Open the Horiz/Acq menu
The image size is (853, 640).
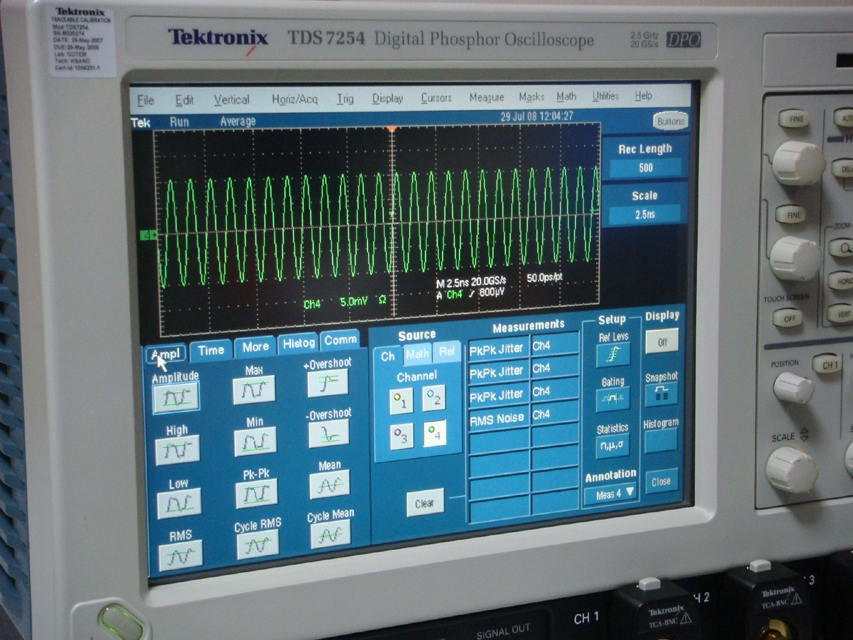[294, 99]
